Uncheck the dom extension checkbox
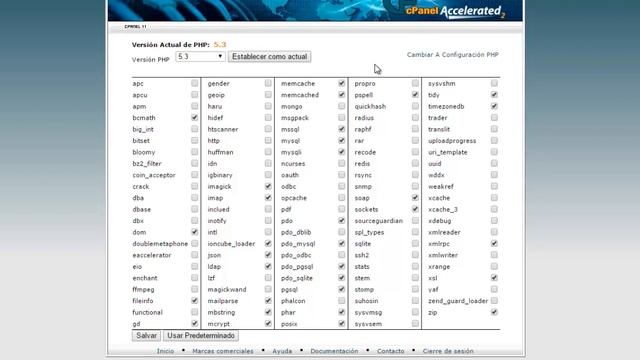 pos(195,232)
